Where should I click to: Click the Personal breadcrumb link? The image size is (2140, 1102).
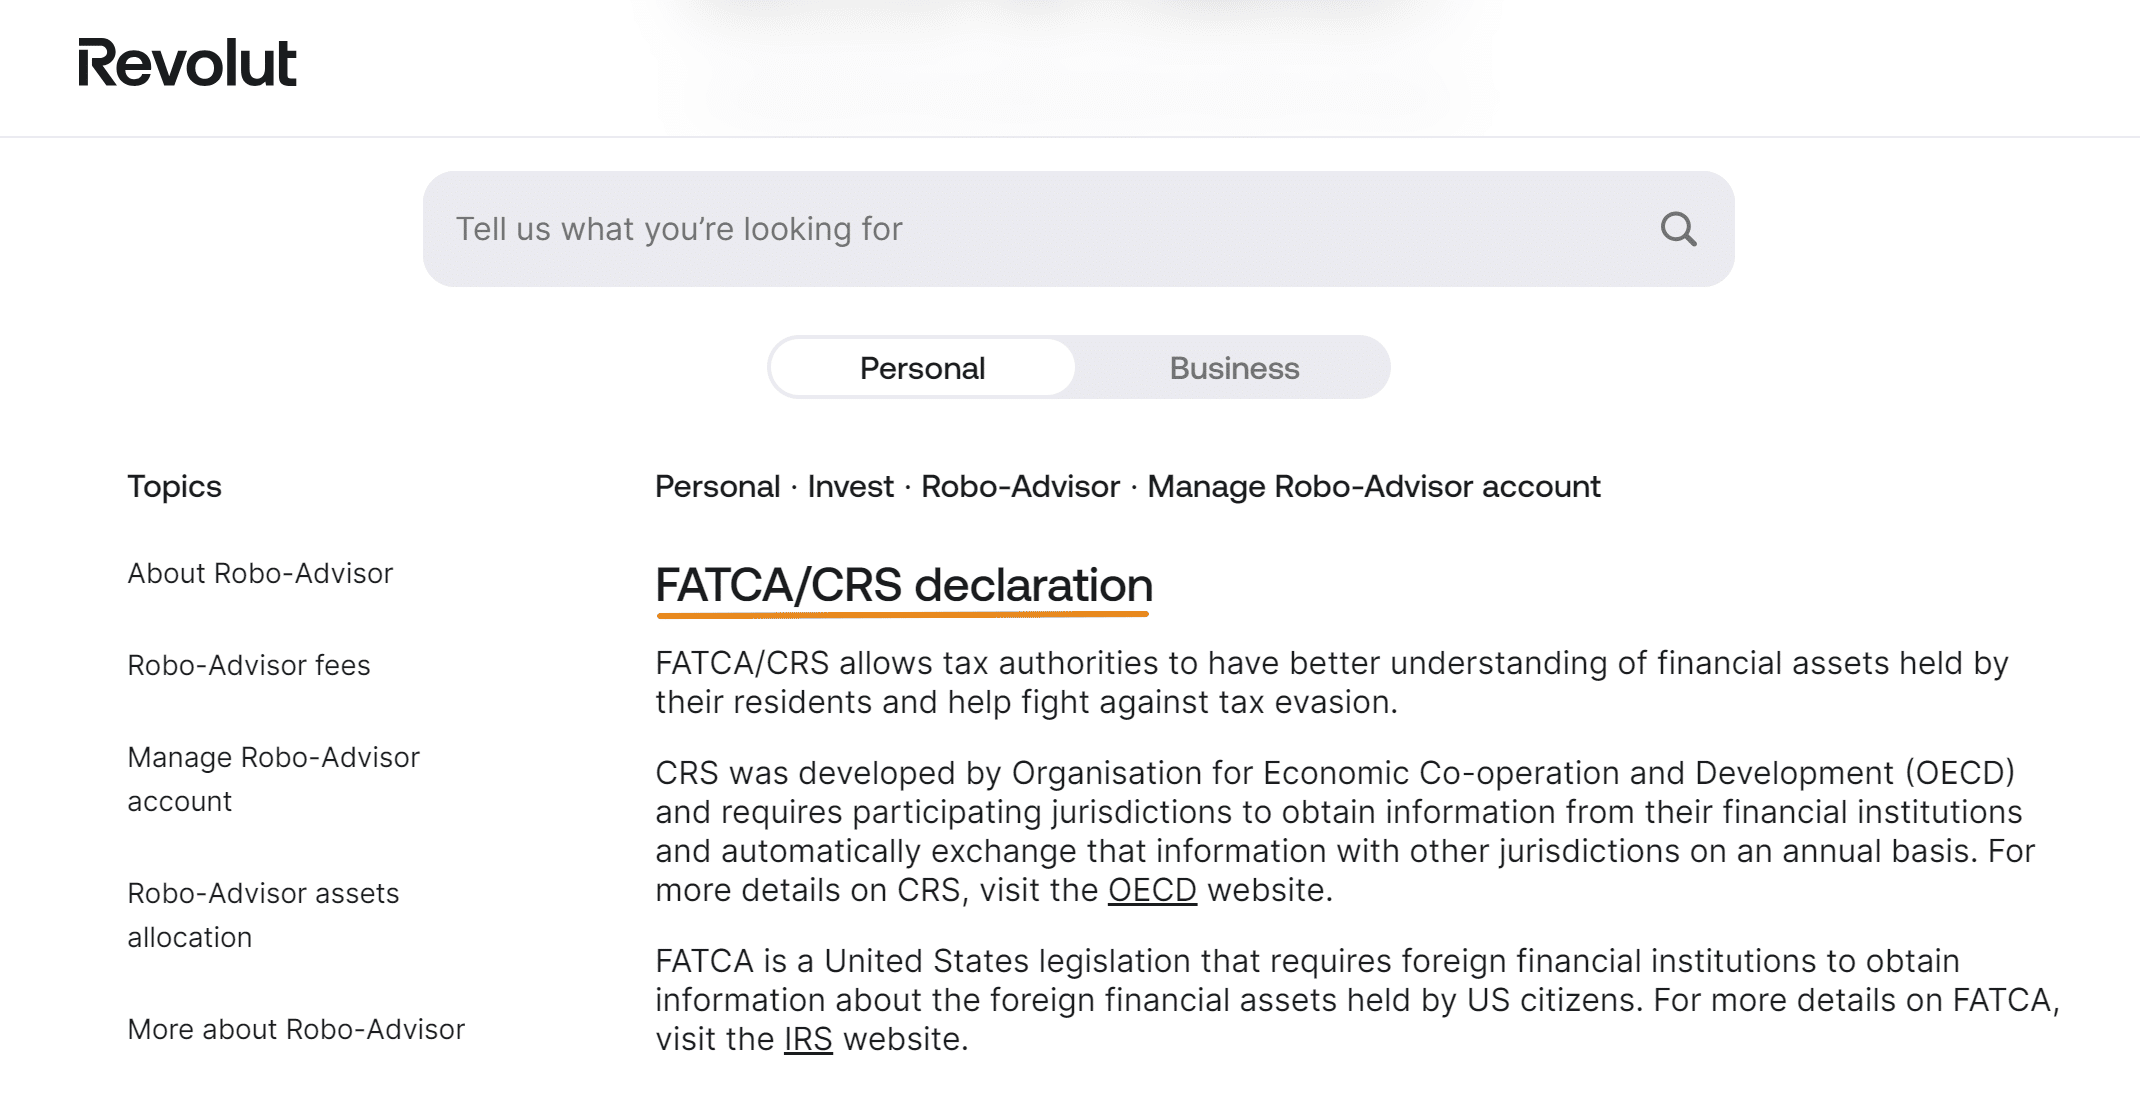pos(717,487)
